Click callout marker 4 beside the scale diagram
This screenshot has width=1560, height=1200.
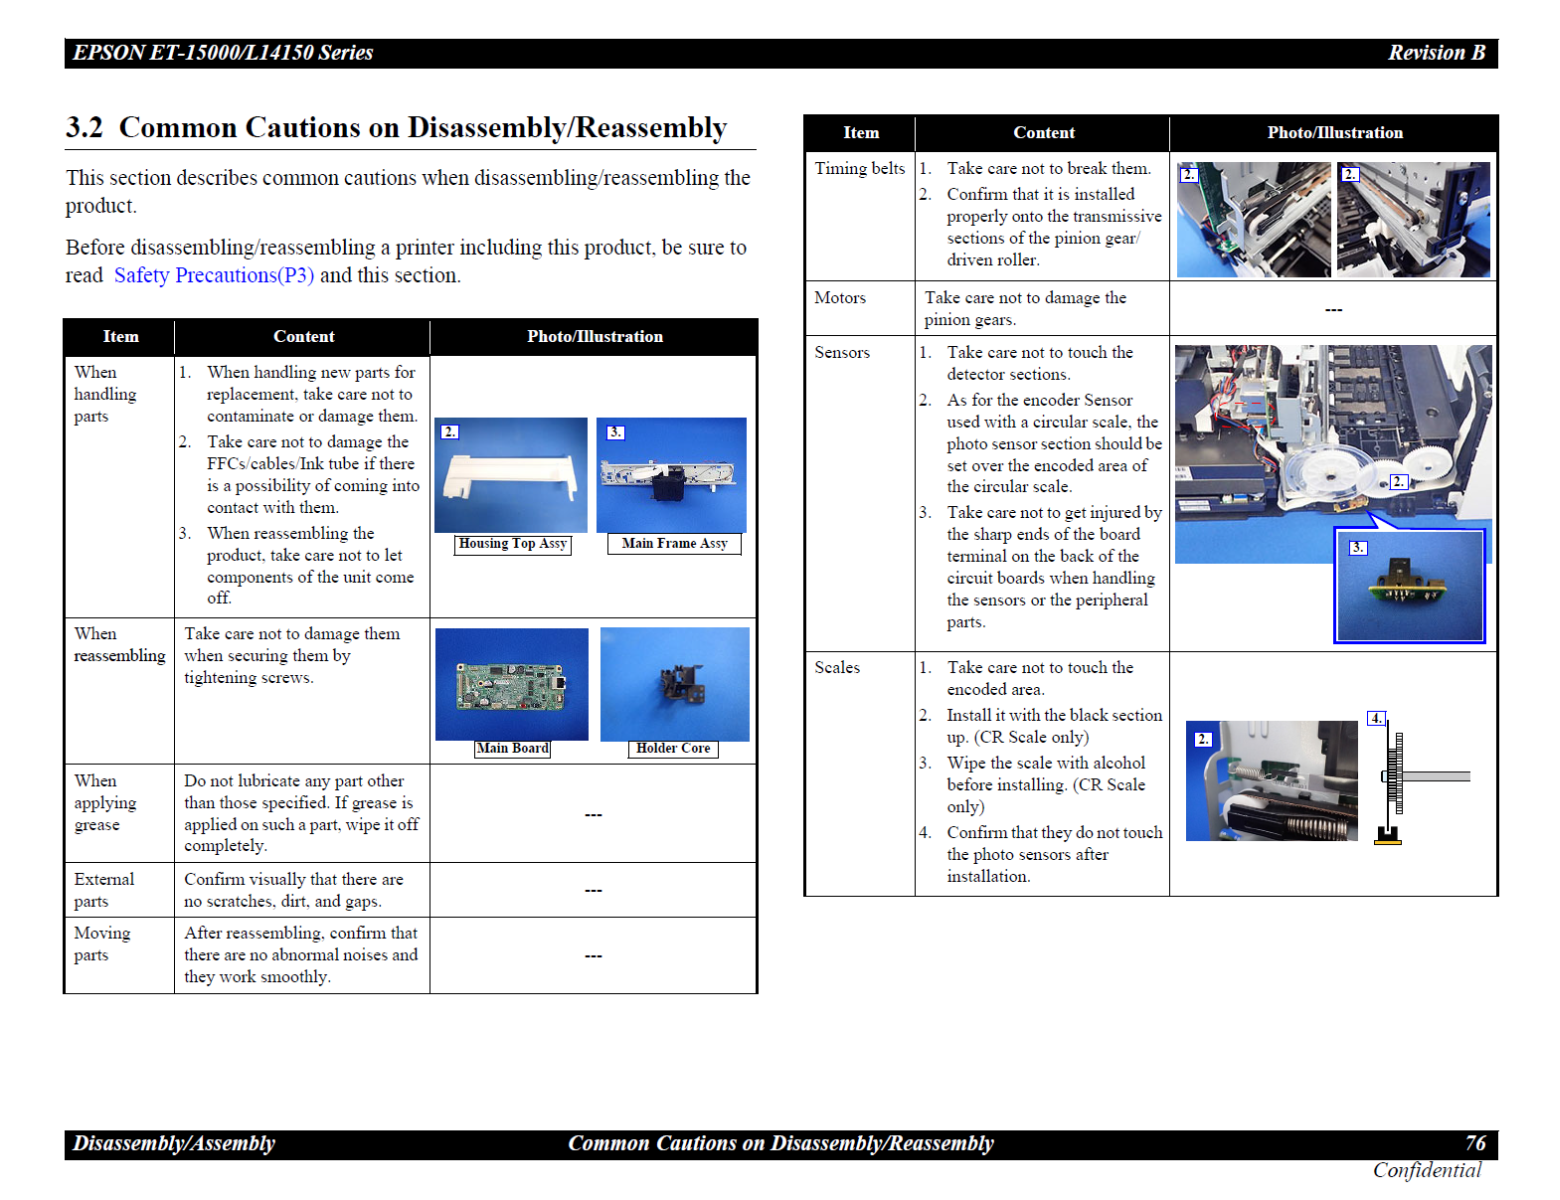point(1376,718)
